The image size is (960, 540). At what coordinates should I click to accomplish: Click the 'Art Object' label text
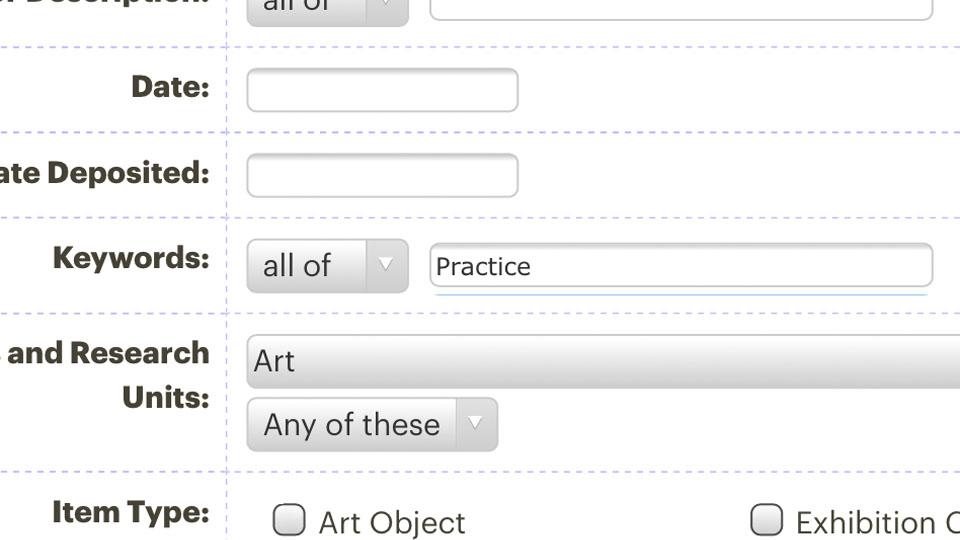391,522
